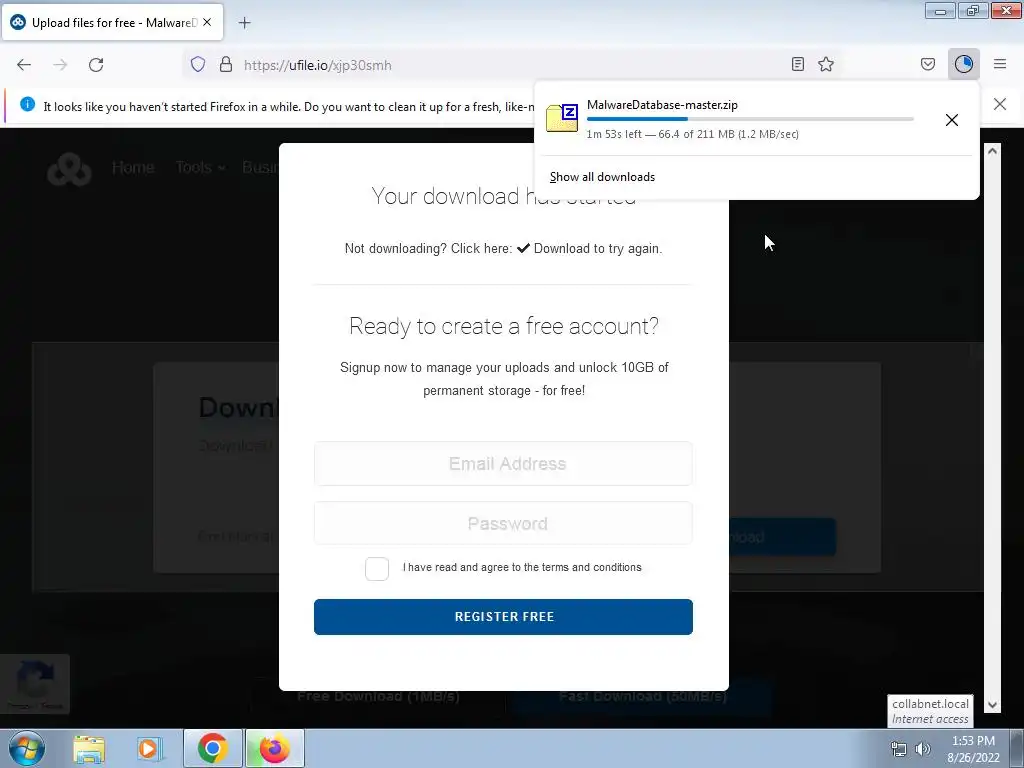Expand the Tools dropdown menu
1024x768 pixels.
[200, 167]
